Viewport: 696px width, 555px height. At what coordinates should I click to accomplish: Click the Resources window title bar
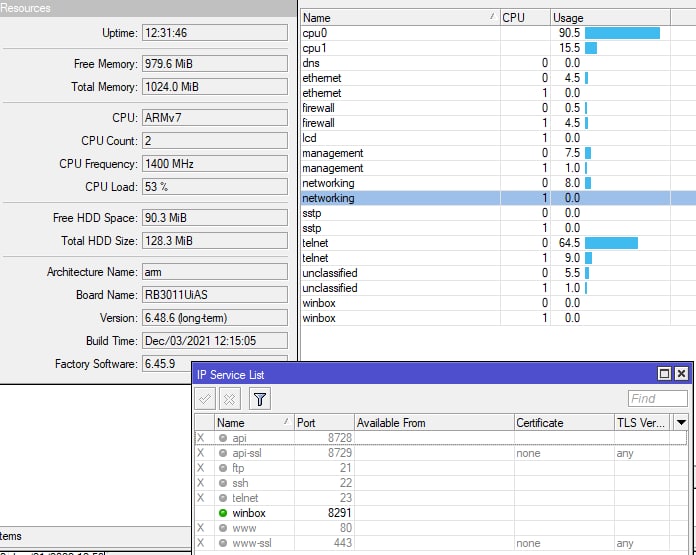tap(148, 8)
